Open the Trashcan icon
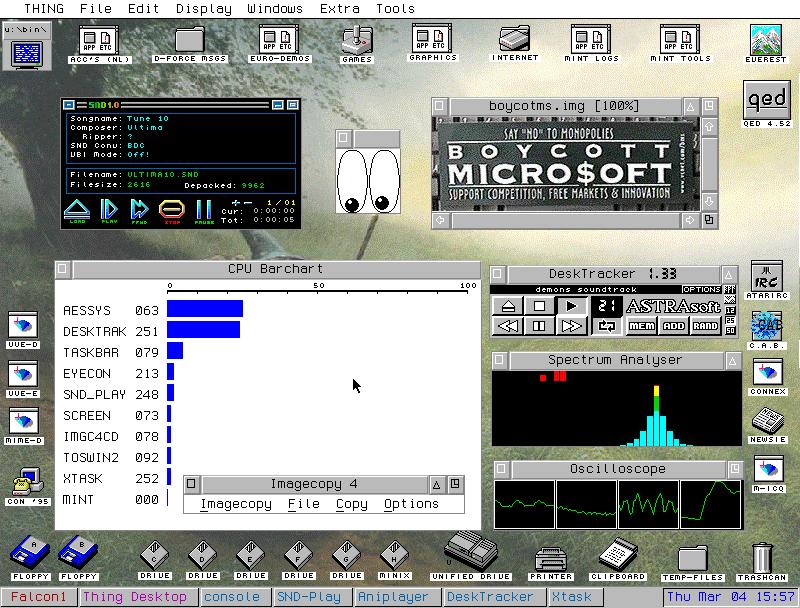The width and height of the screenshot is (800, 608). coord(761,561)
